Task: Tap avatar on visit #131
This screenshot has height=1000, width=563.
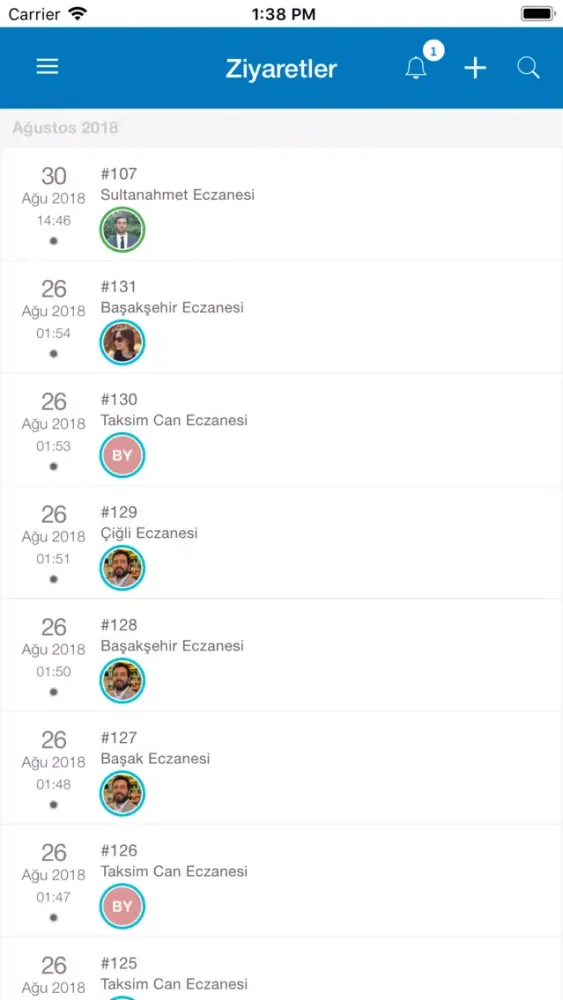Action: coord(122,342)
